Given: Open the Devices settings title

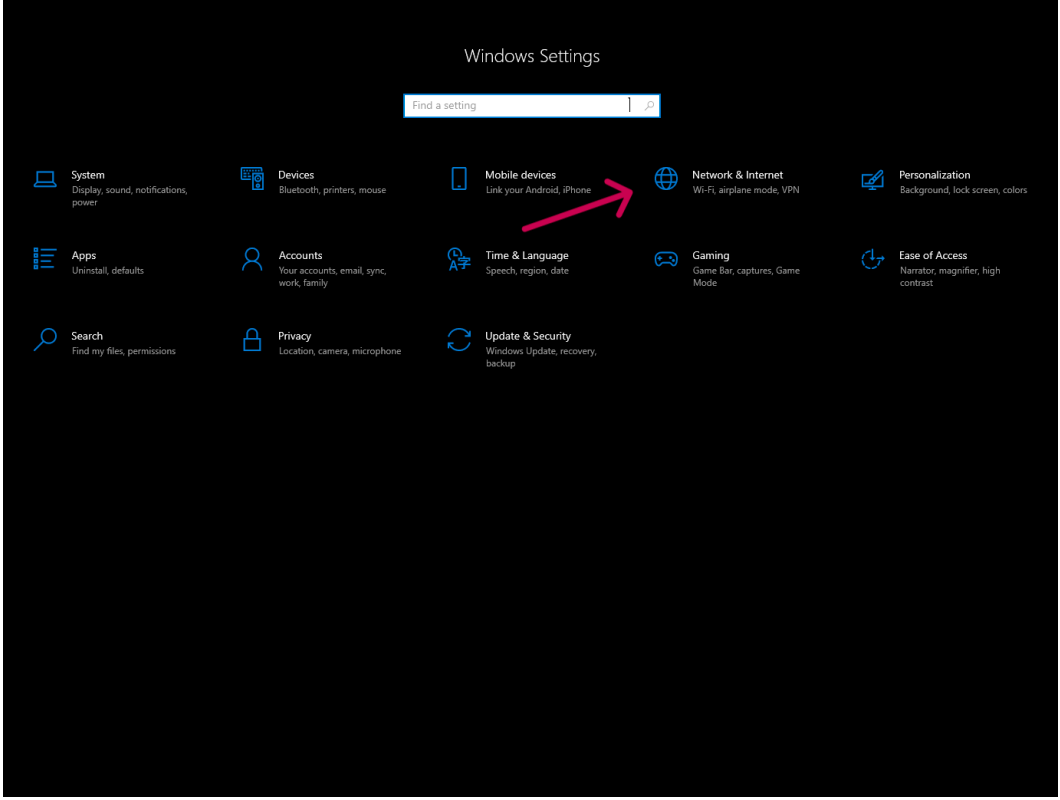Looking at the screenshot, I should tap(296, 175).
